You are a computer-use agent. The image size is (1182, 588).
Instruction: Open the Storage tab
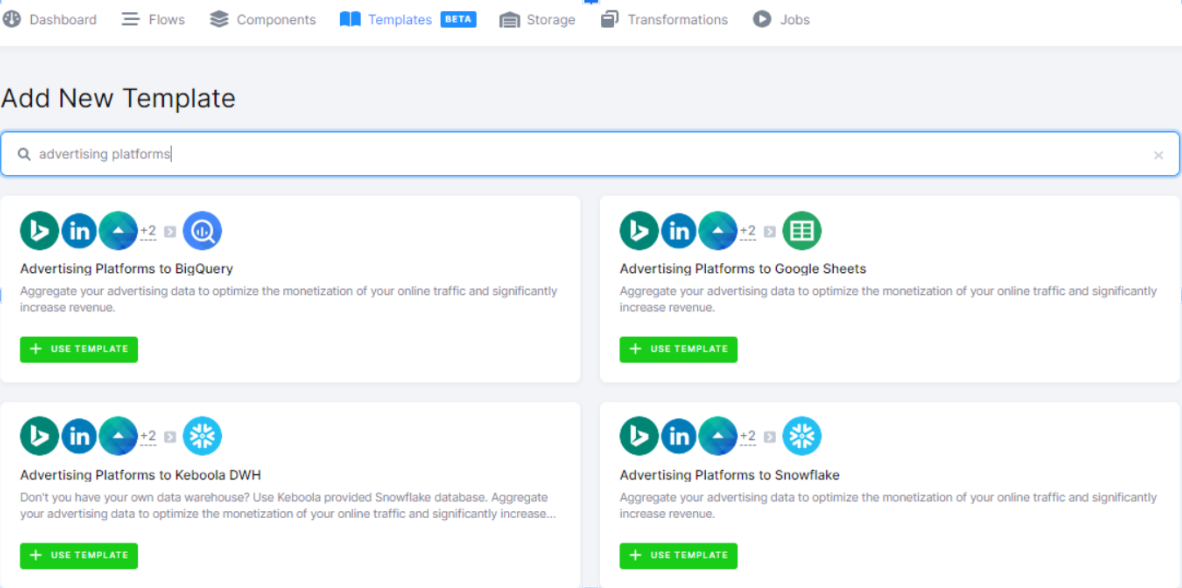coord(537,19)
